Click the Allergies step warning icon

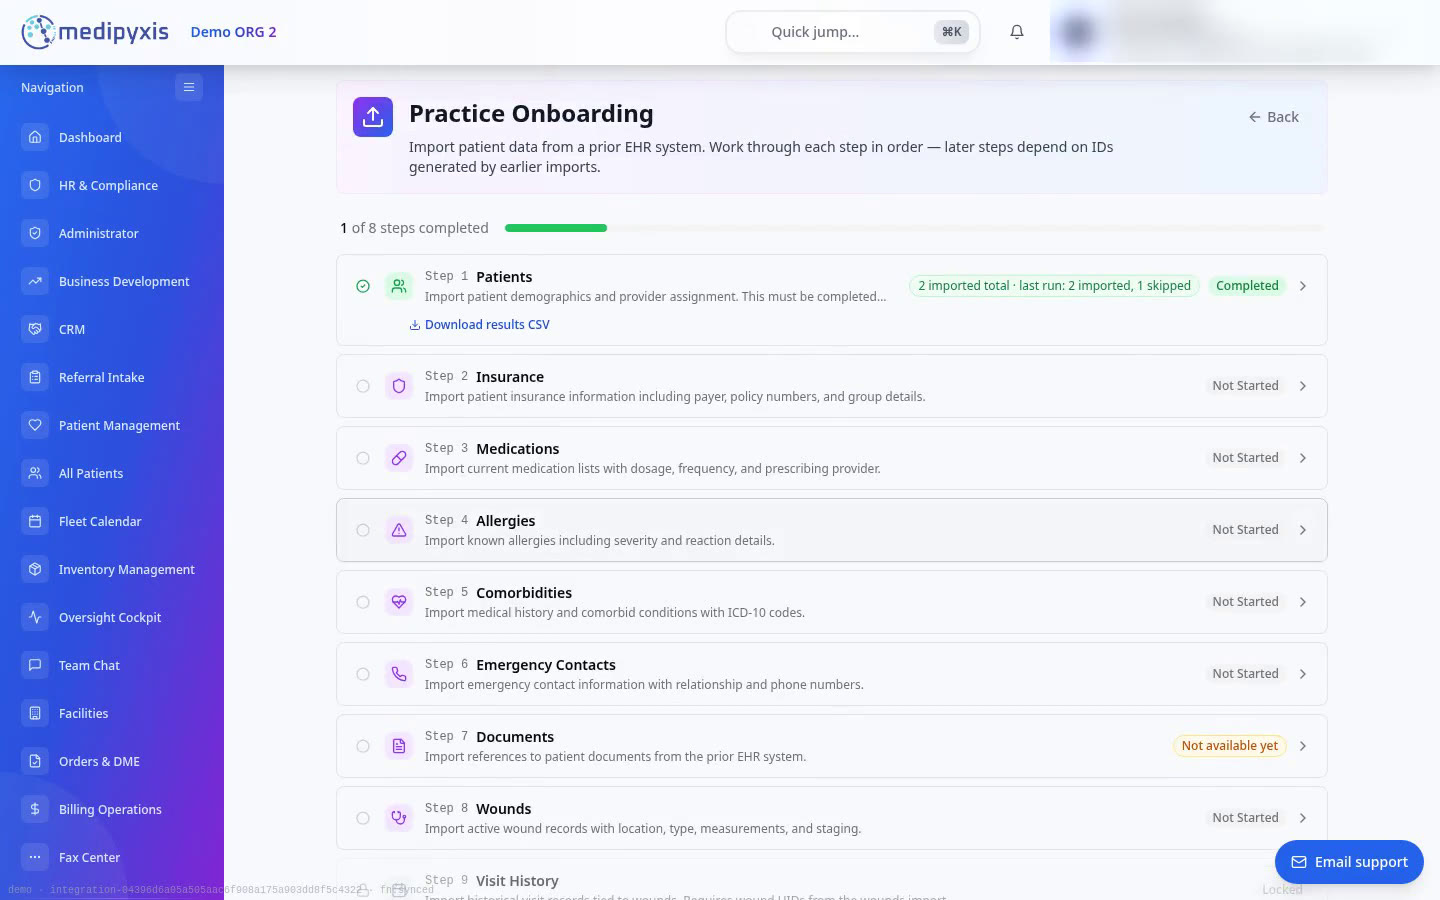pos(399,530)
